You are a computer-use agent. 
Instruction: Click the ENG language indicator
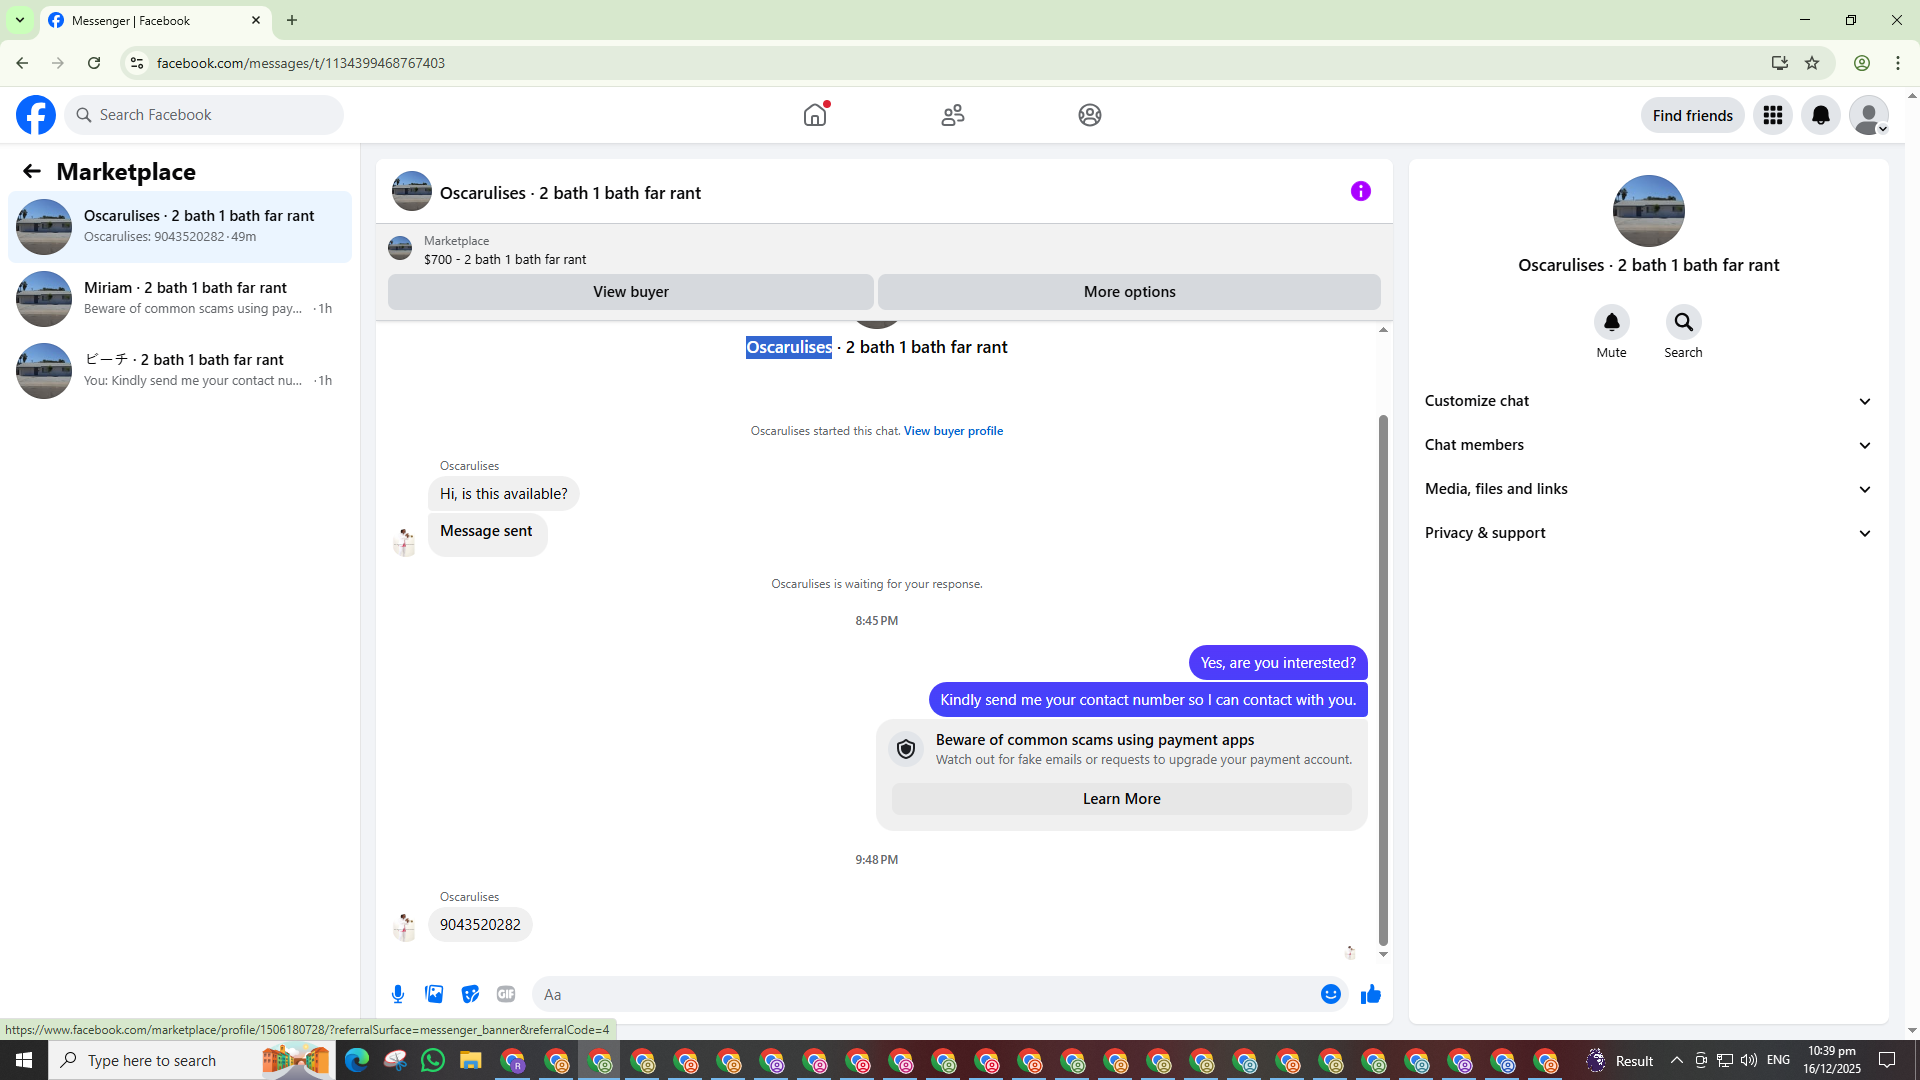pos(1778,1060)
